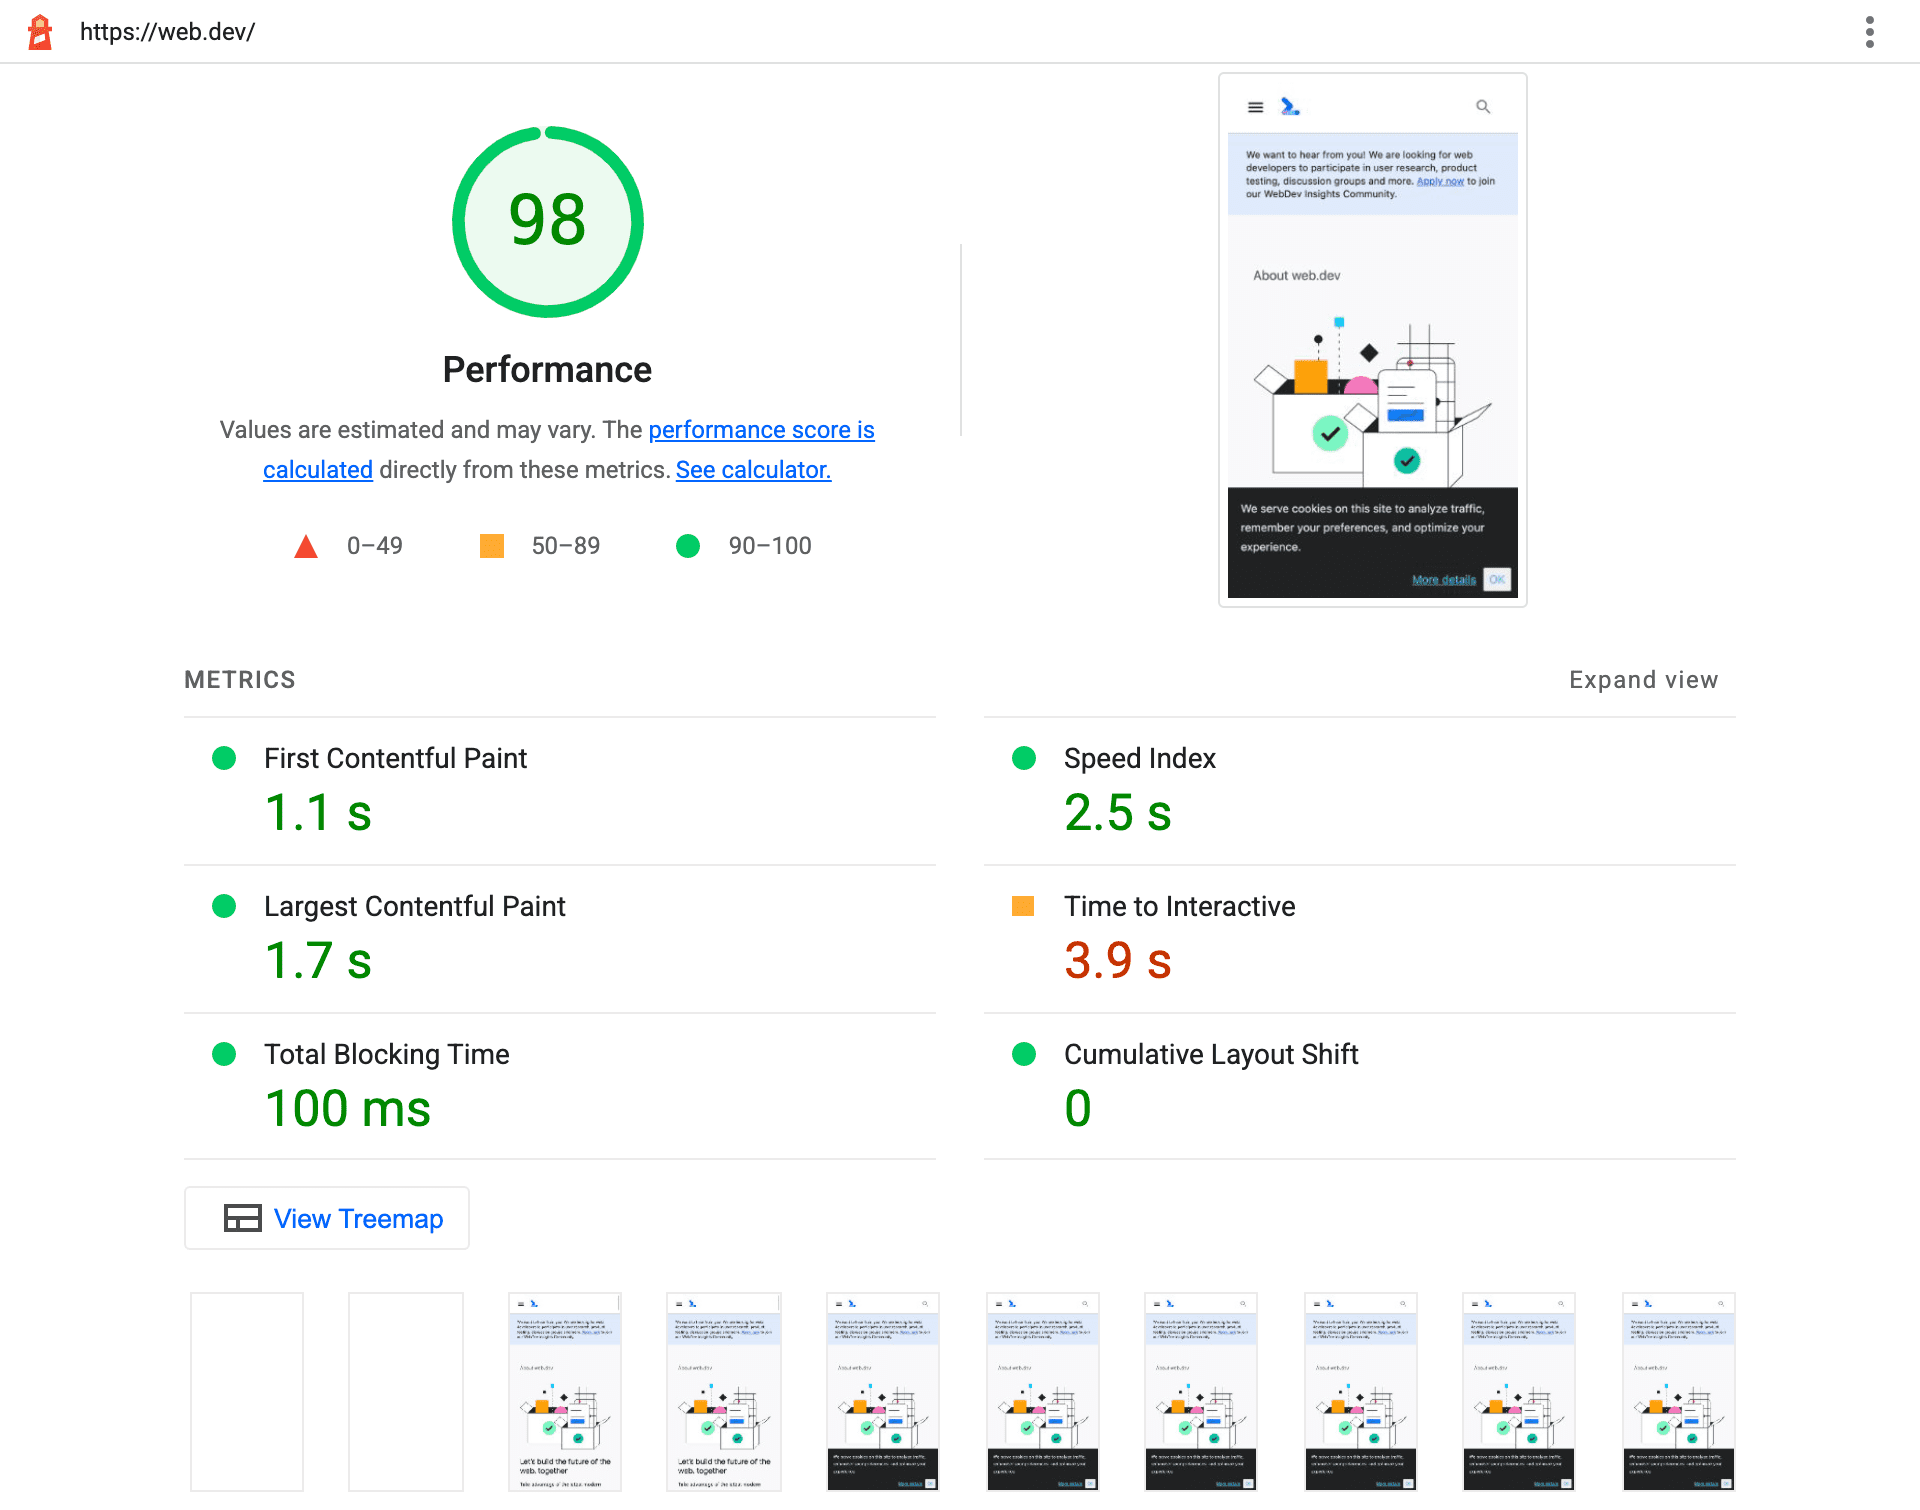
Task: Click the METRICS section header
Action: coord(240,678)
